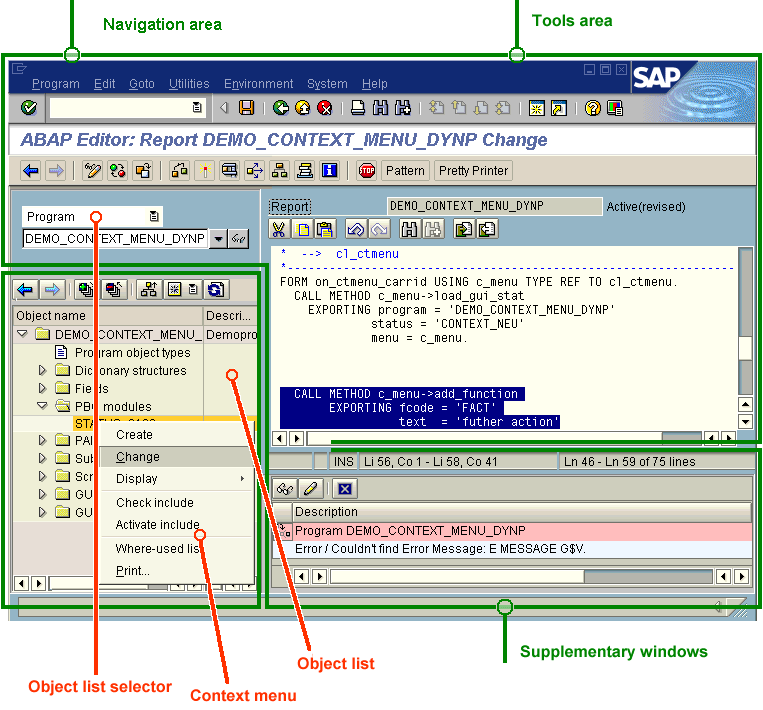The image size is (763, 710).
Task: Select Program object types tree item
Action: [132, 352]
